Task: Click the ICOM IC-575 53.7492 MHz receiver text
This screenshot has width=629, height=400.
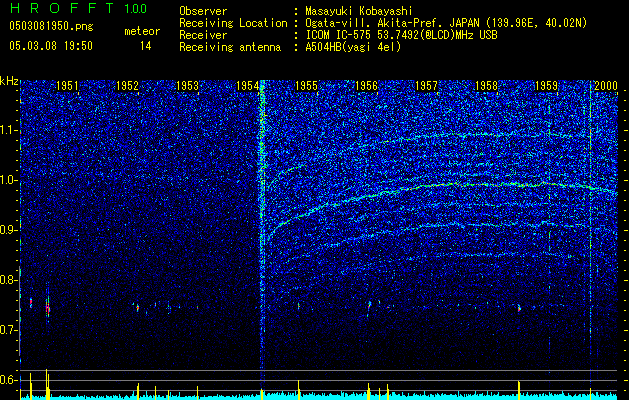Action: pos(401,35)
